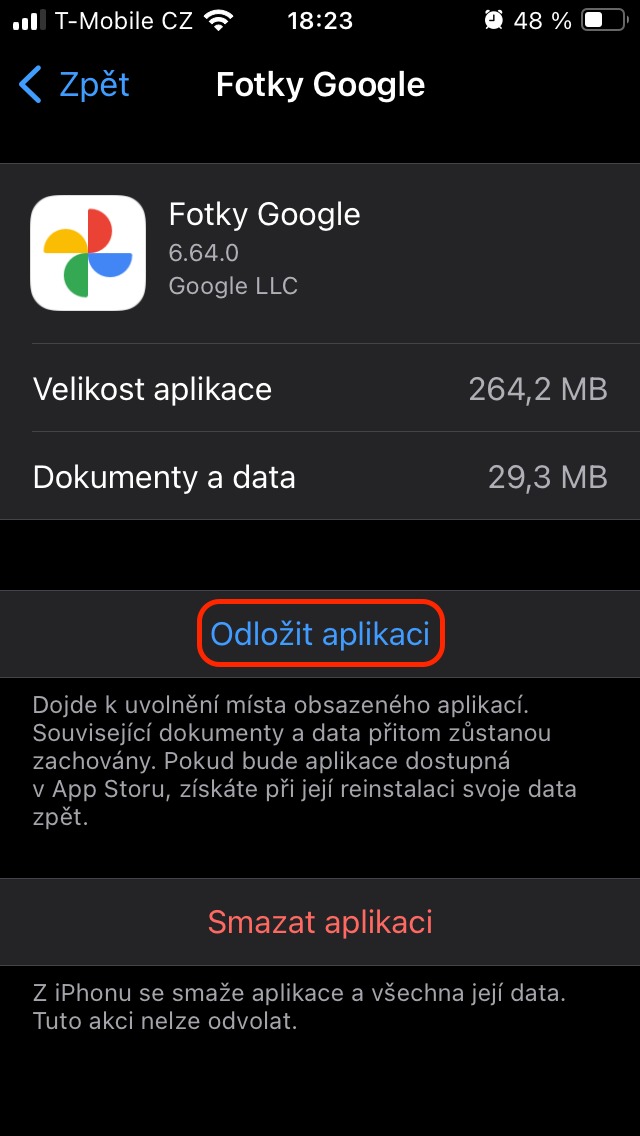Tap the Google LLC developer name
Image resolution: width=640 pixels, height=1136 pixels.
coord(233,286)
